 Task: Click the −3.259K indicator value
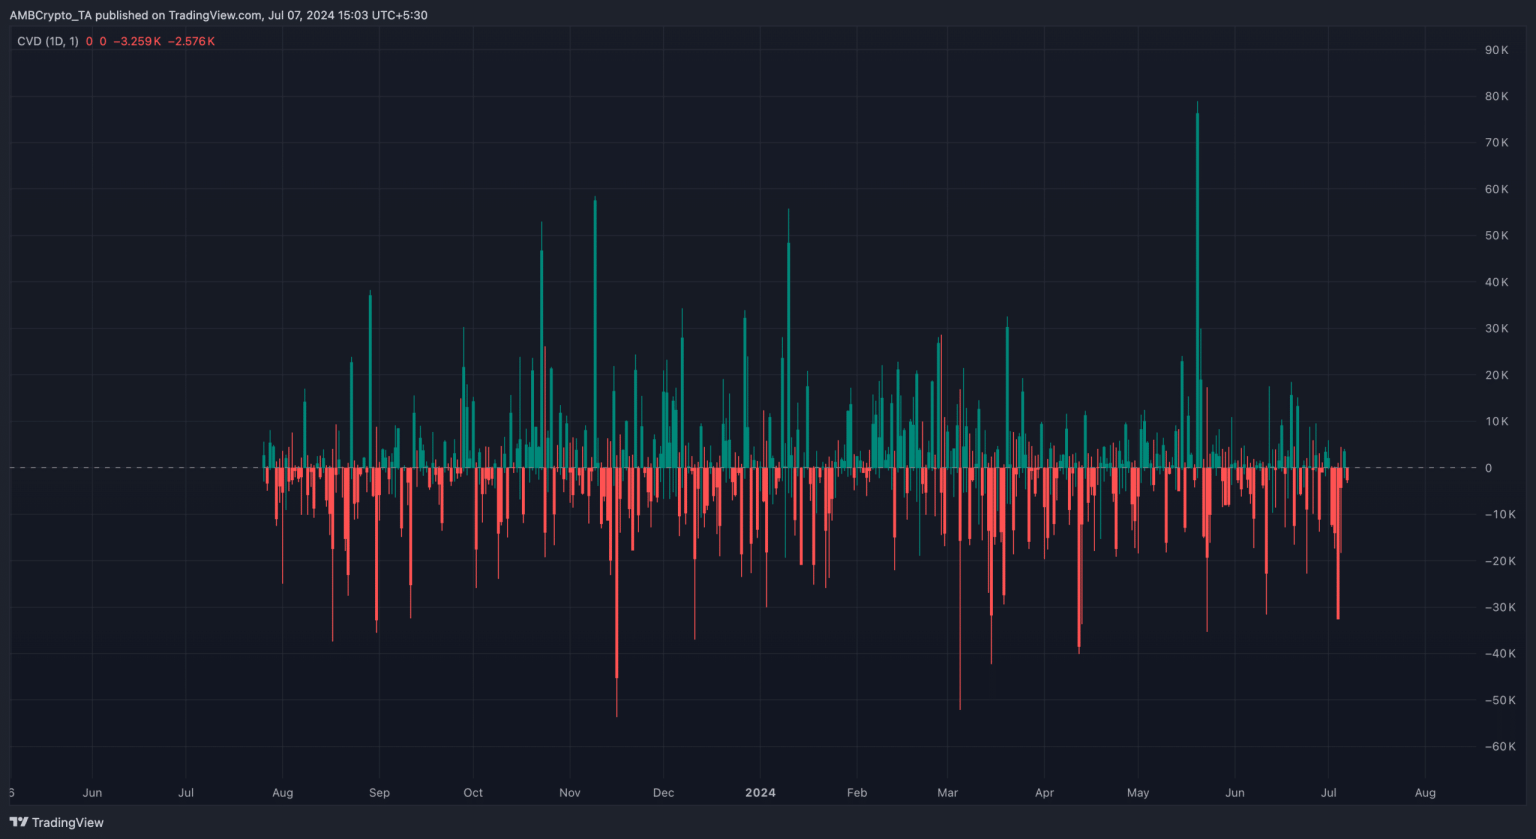[138, 41]
